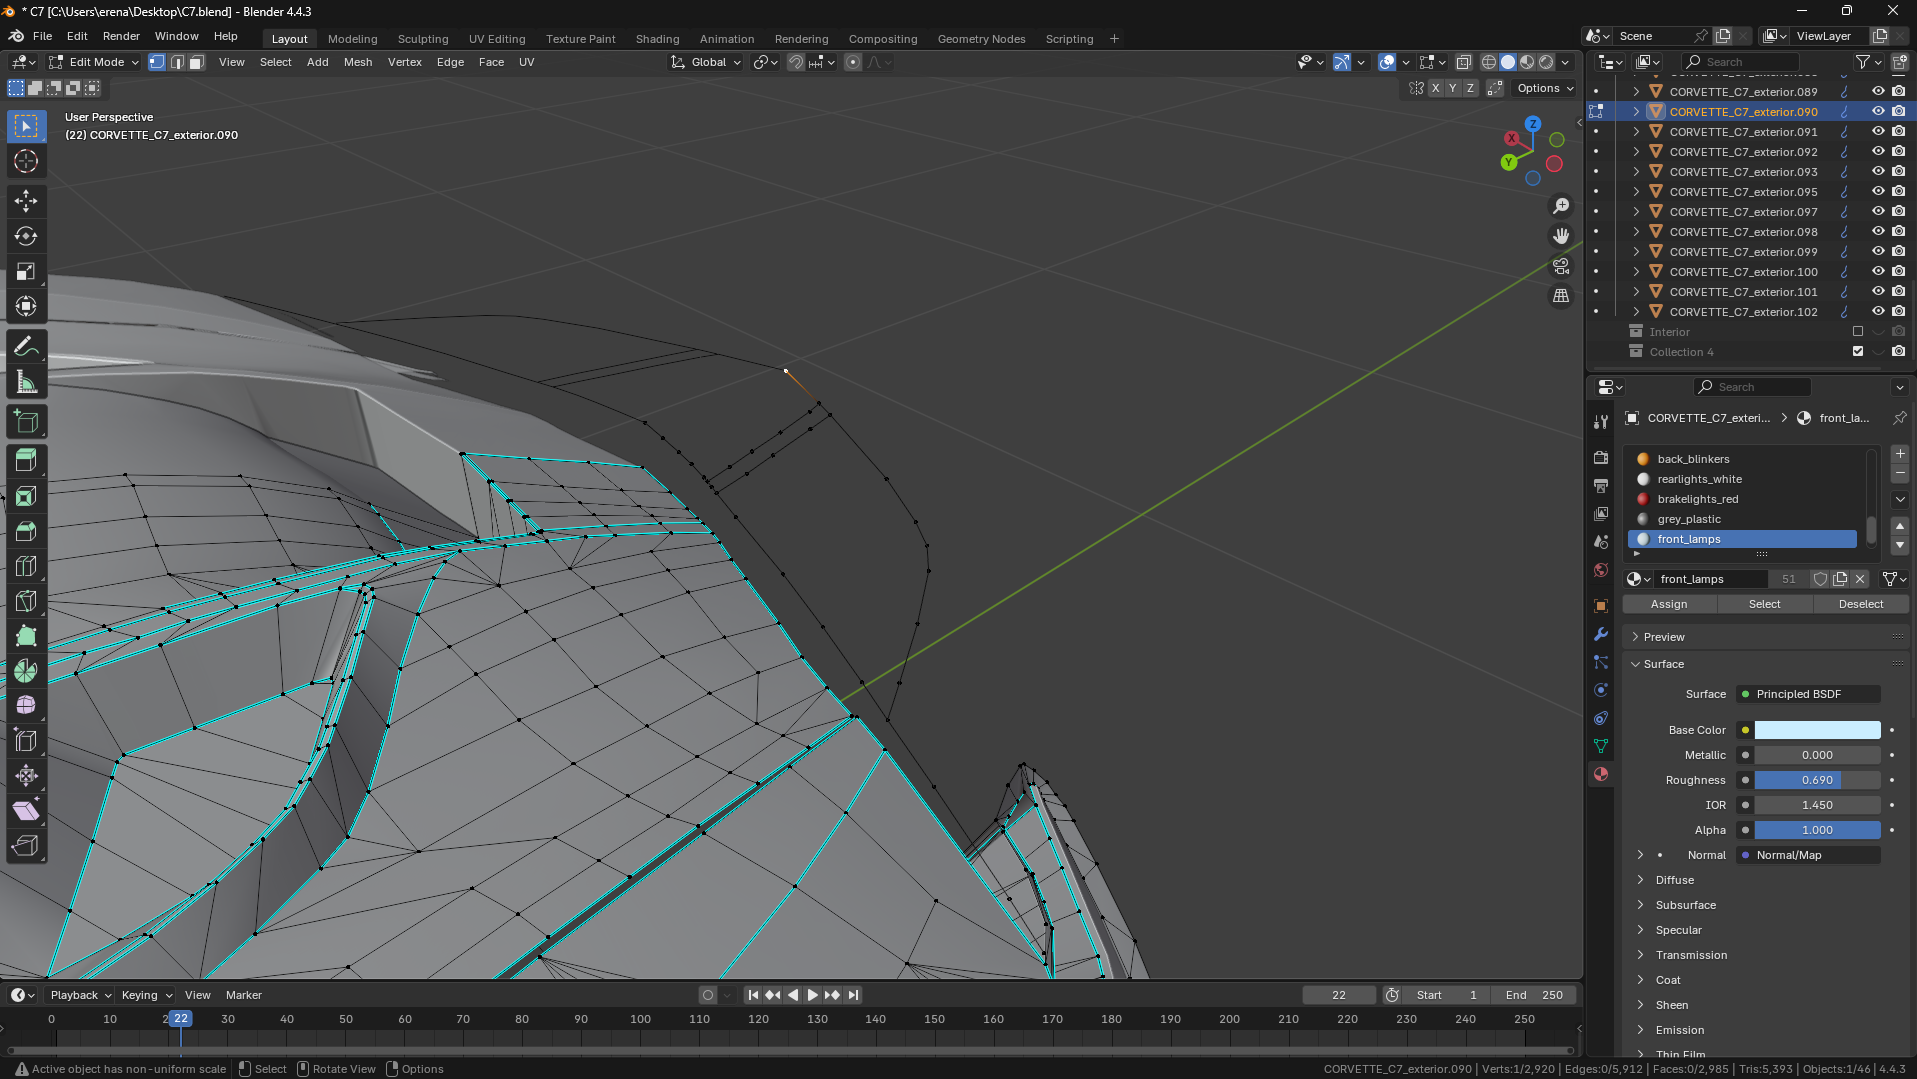Toggle camera view icon in viewport
The image size is (1917, 1079).
(x=1560, y=266)
